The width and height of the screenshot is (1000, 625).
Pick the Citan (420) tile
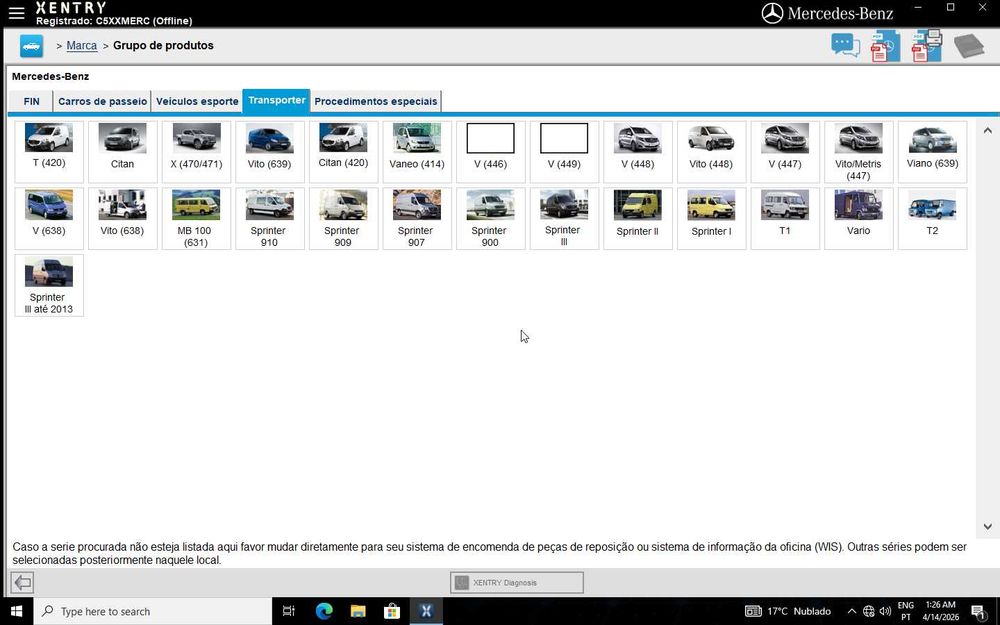343,152
